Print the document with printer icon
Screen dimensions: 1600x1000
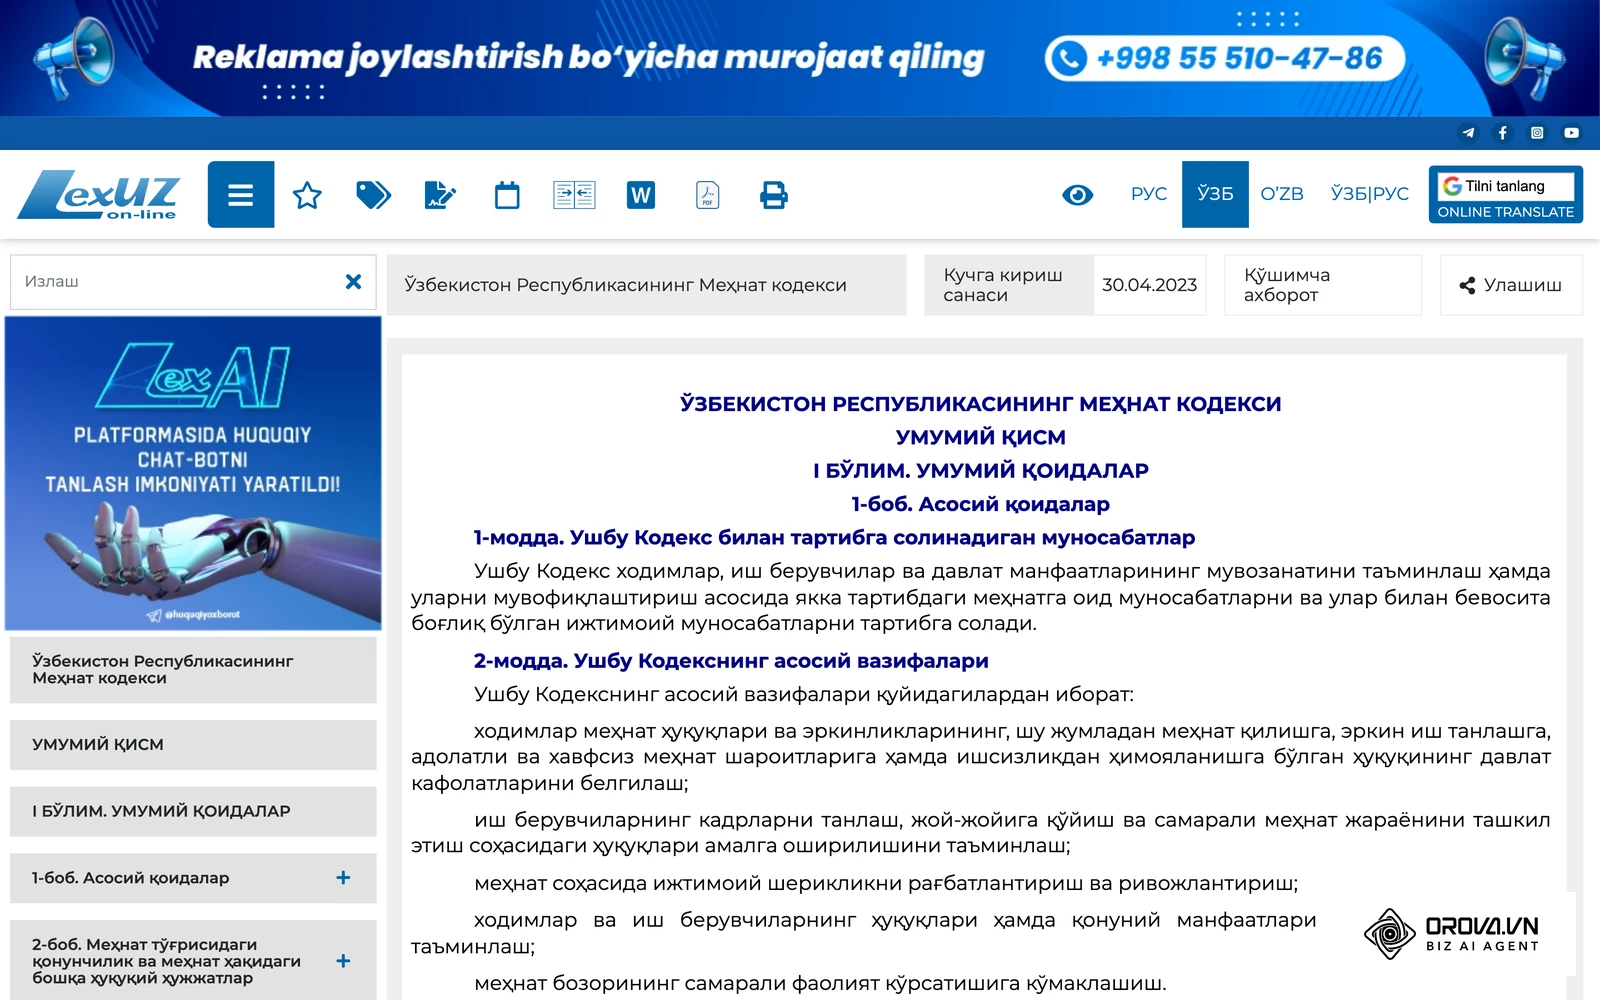[x=774, y=195]
